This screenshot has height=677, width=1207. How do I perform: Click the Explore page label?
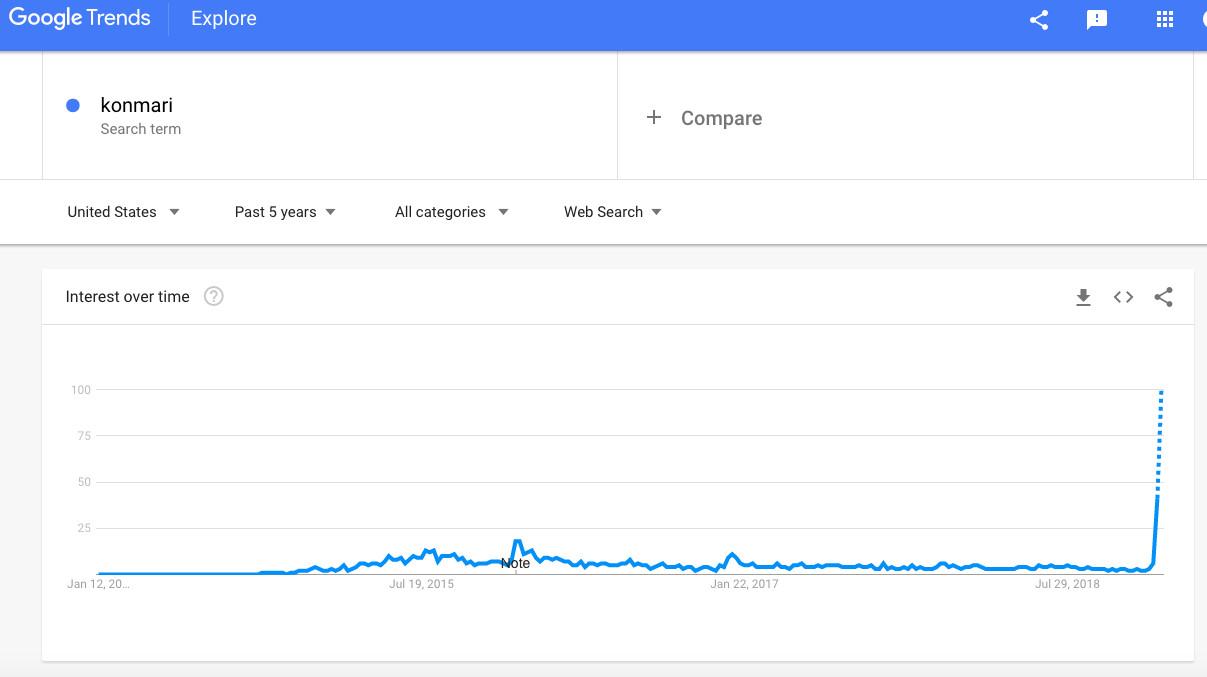tap(224, 19)
